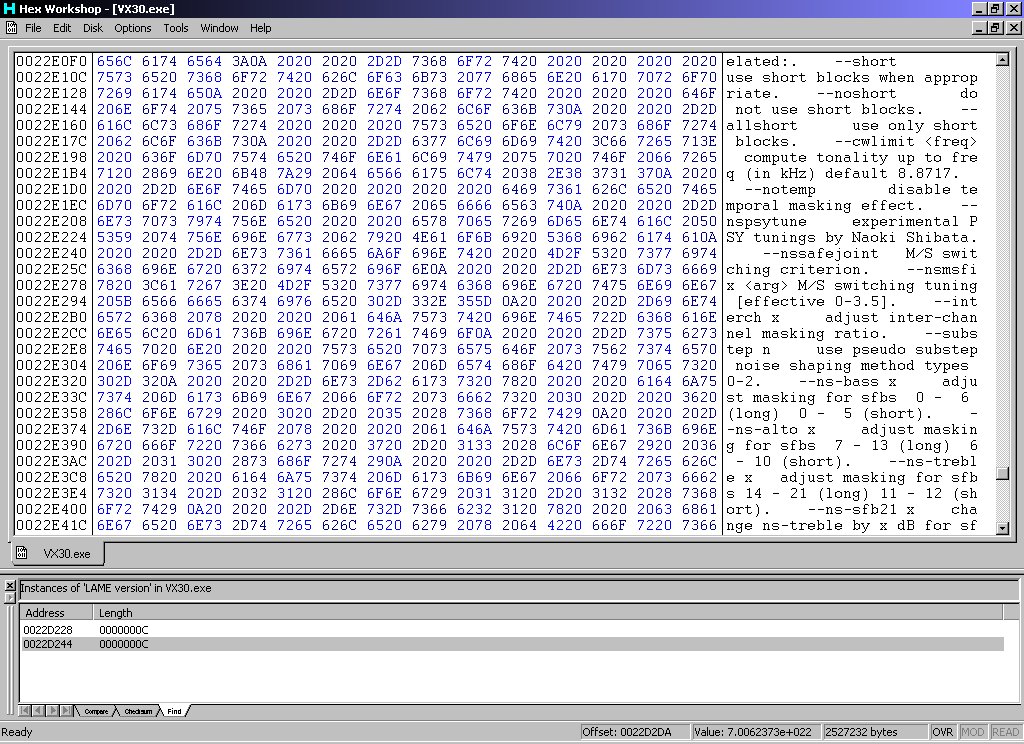Click hex word 713E in row 0022E17C

(699, 141)
